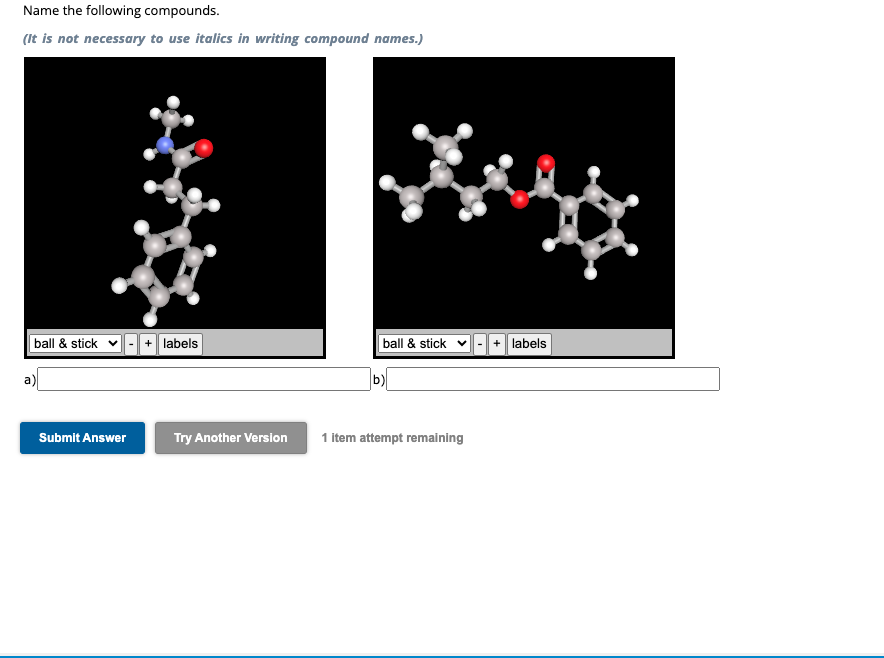Click the Try Another Version button

coord(230,437)
